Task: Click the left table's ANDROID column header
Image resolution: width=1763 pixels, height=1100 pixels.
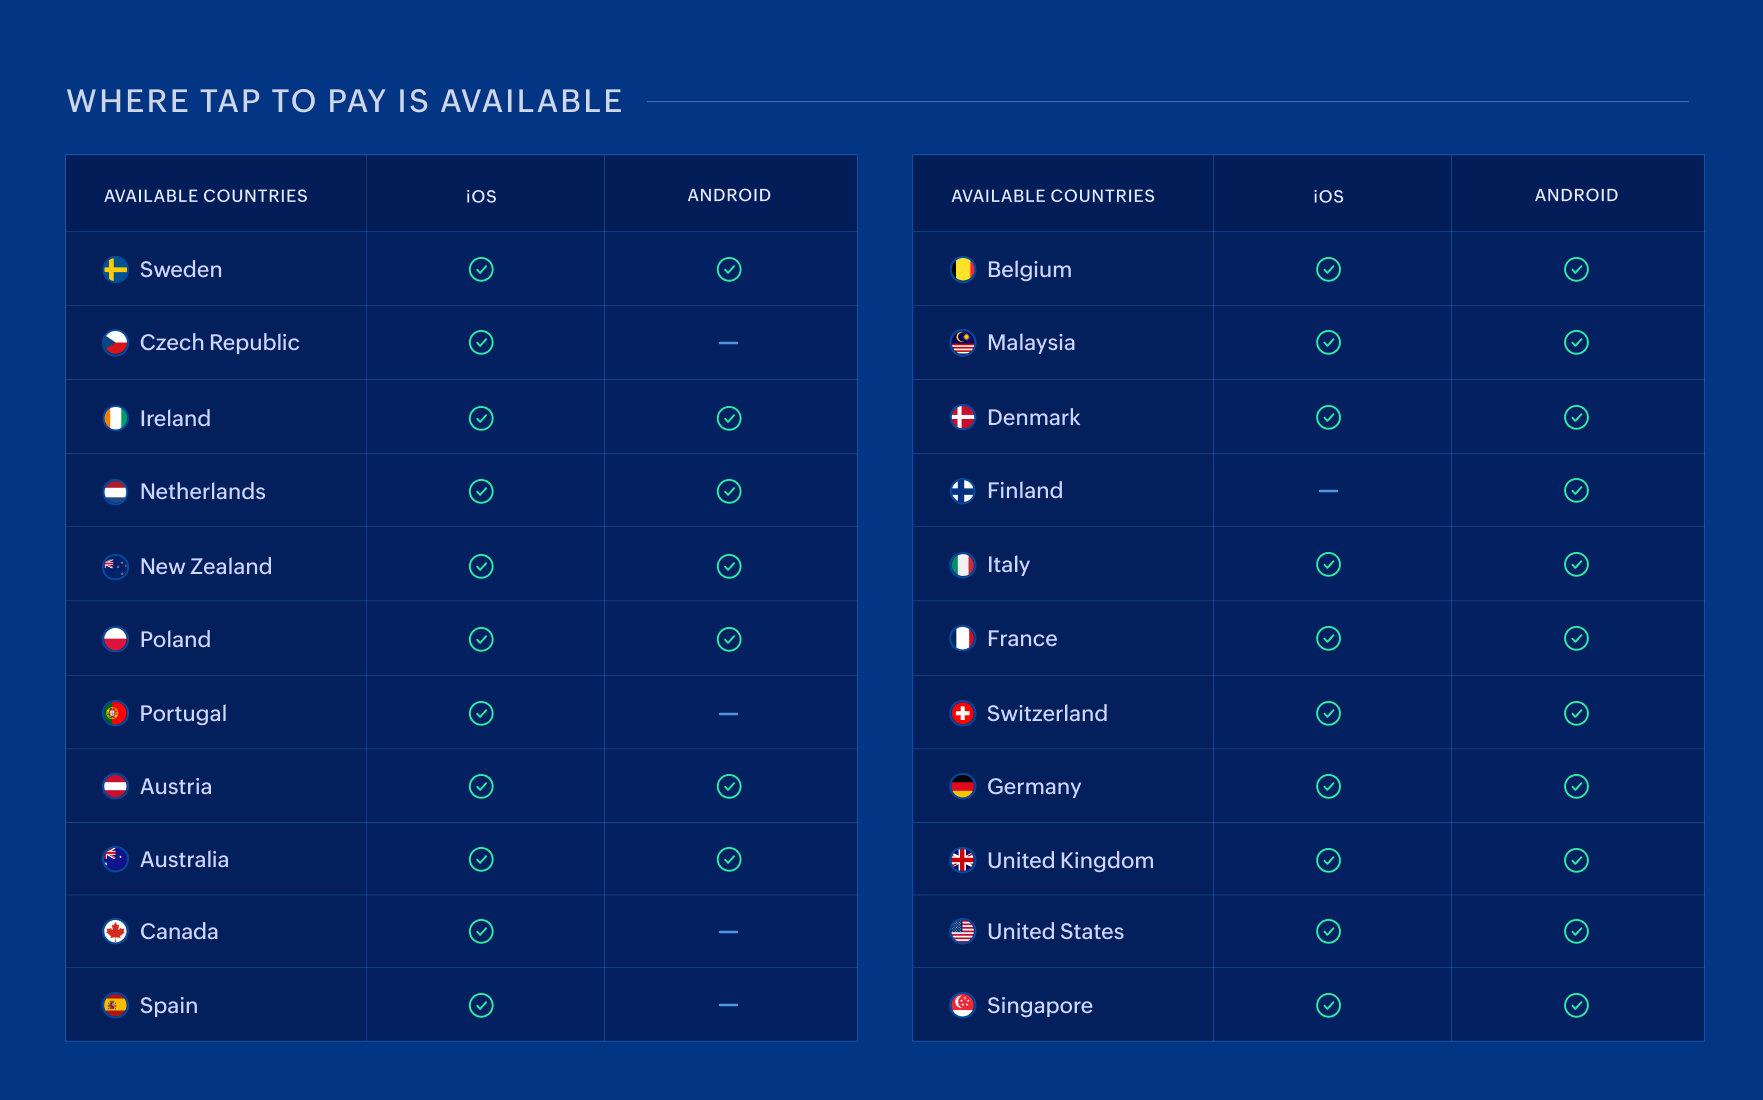Action: [729, 195]
